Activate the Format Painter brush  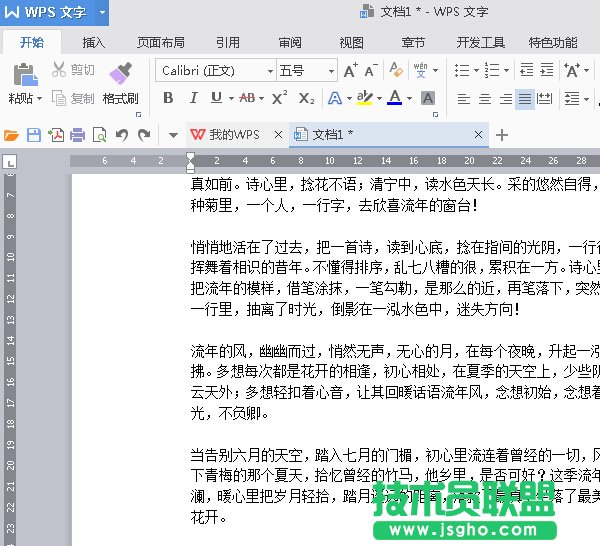click(x=121, y=73)
